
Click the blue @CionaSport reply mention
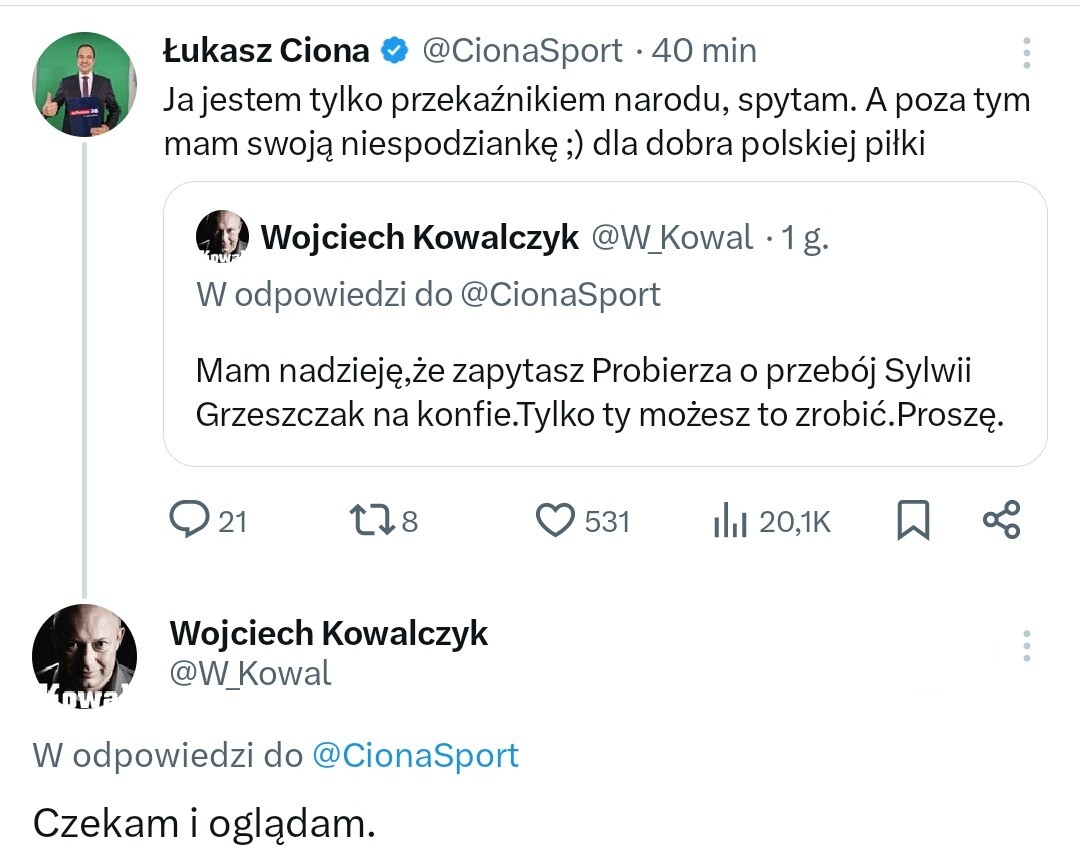(x=416, y=755)
